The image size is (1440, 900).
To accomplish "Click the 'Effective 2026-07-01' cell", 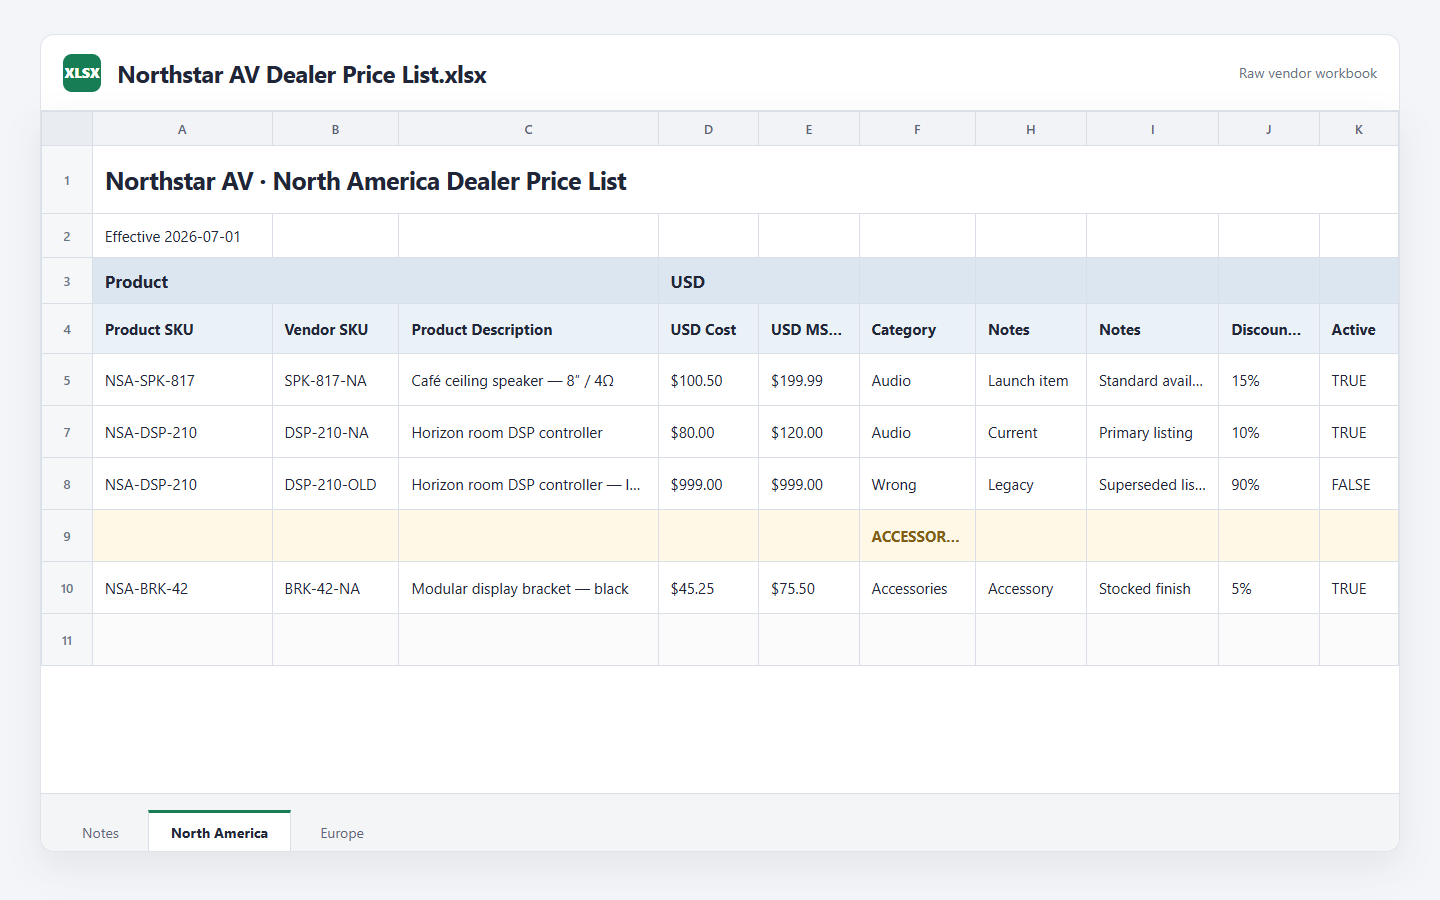I will (x=182, y=236).
